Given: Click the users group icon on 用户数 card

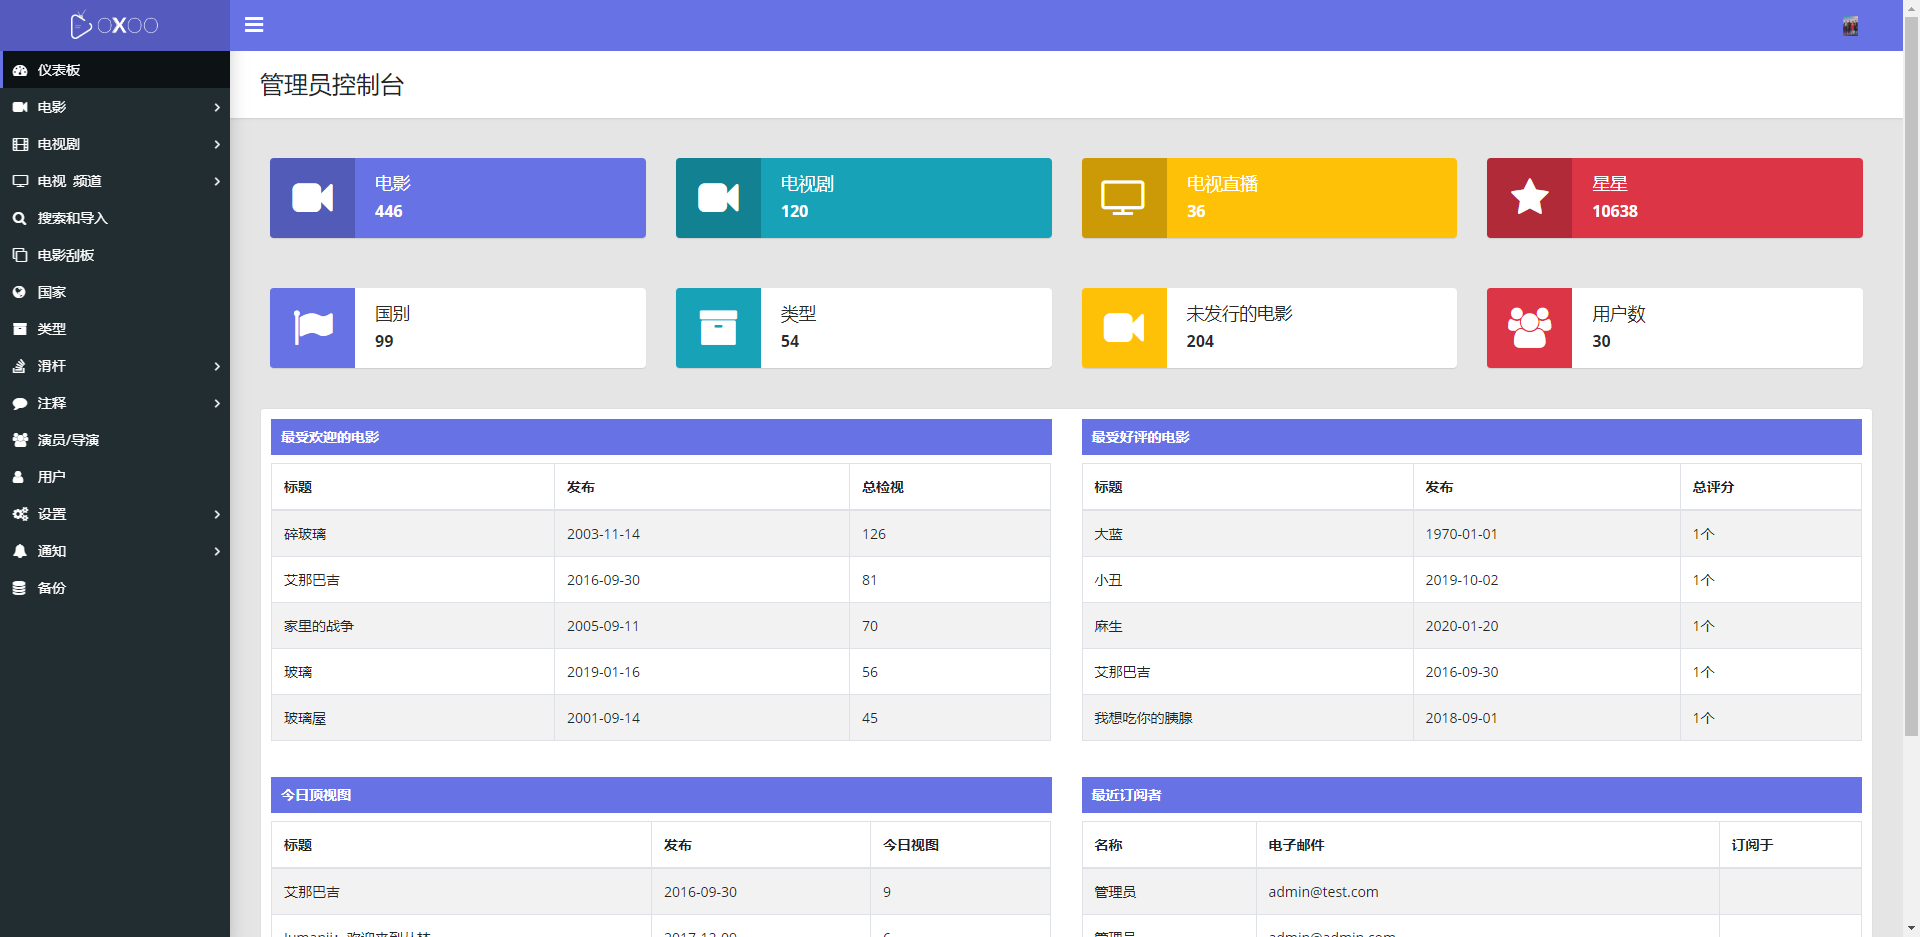Looking at the screenshot, I should click(x=1529, y=328).
